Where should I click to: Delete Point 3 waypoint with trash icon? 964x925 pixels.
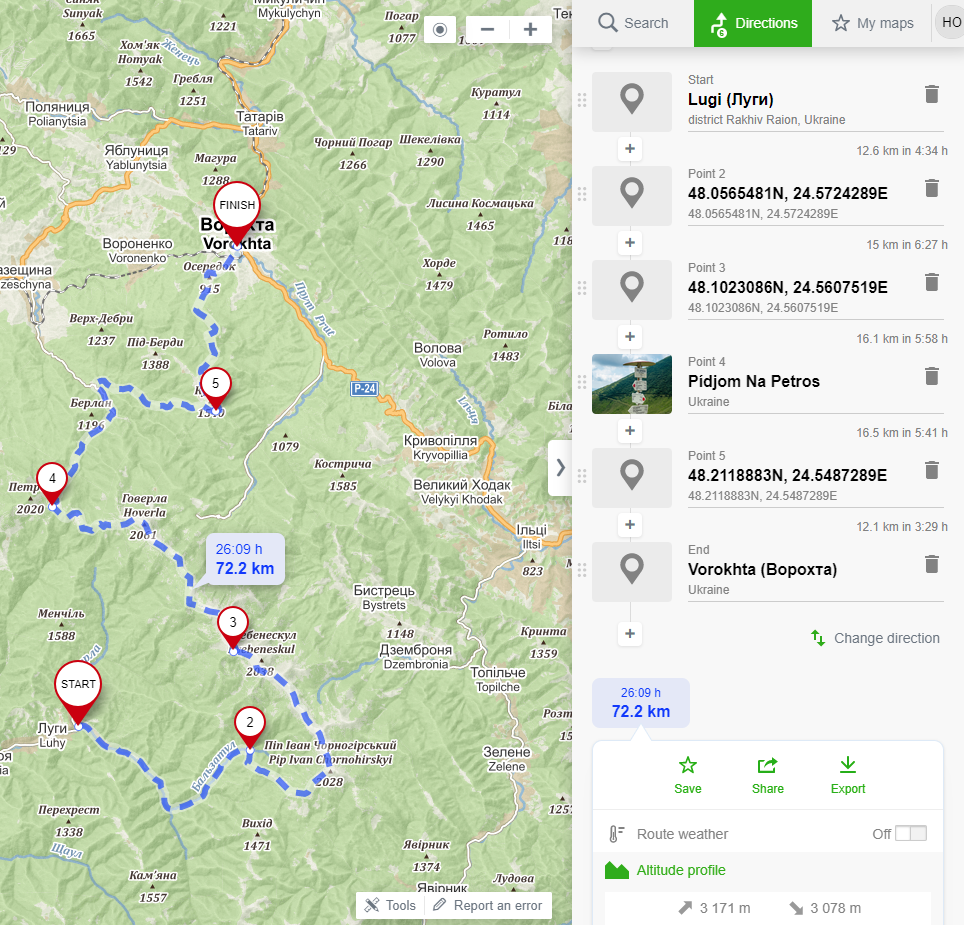(x=932, y=282)
